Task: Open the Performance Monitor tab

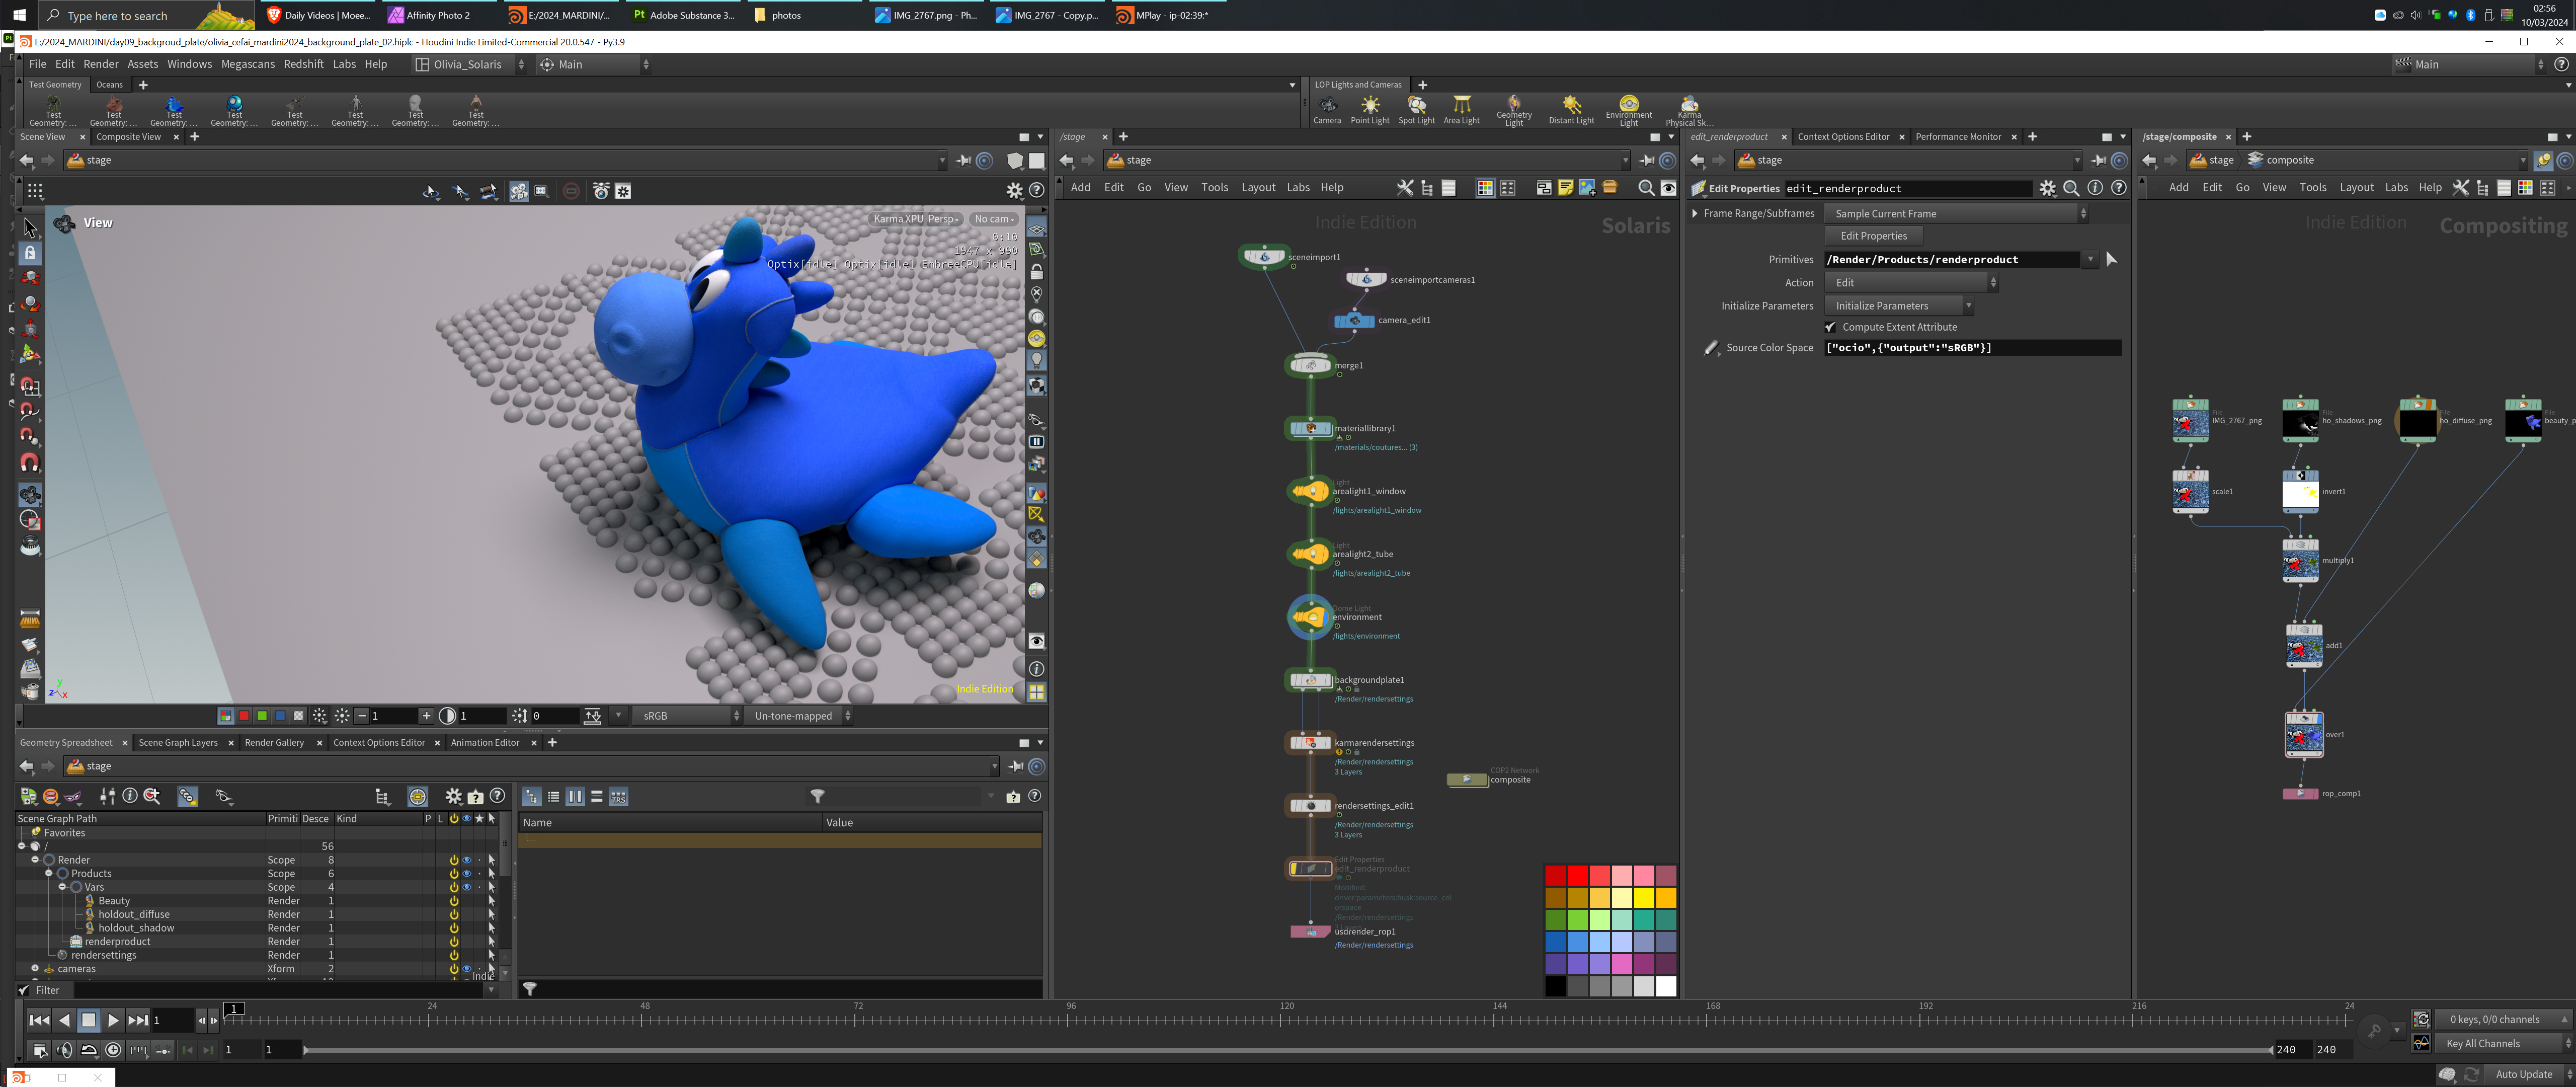Action: tap(1958, 137)
